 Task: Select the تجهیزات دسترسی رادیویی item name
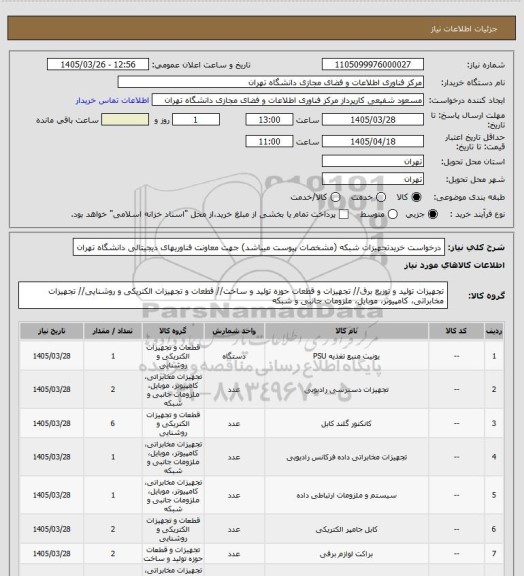point(346,389)
